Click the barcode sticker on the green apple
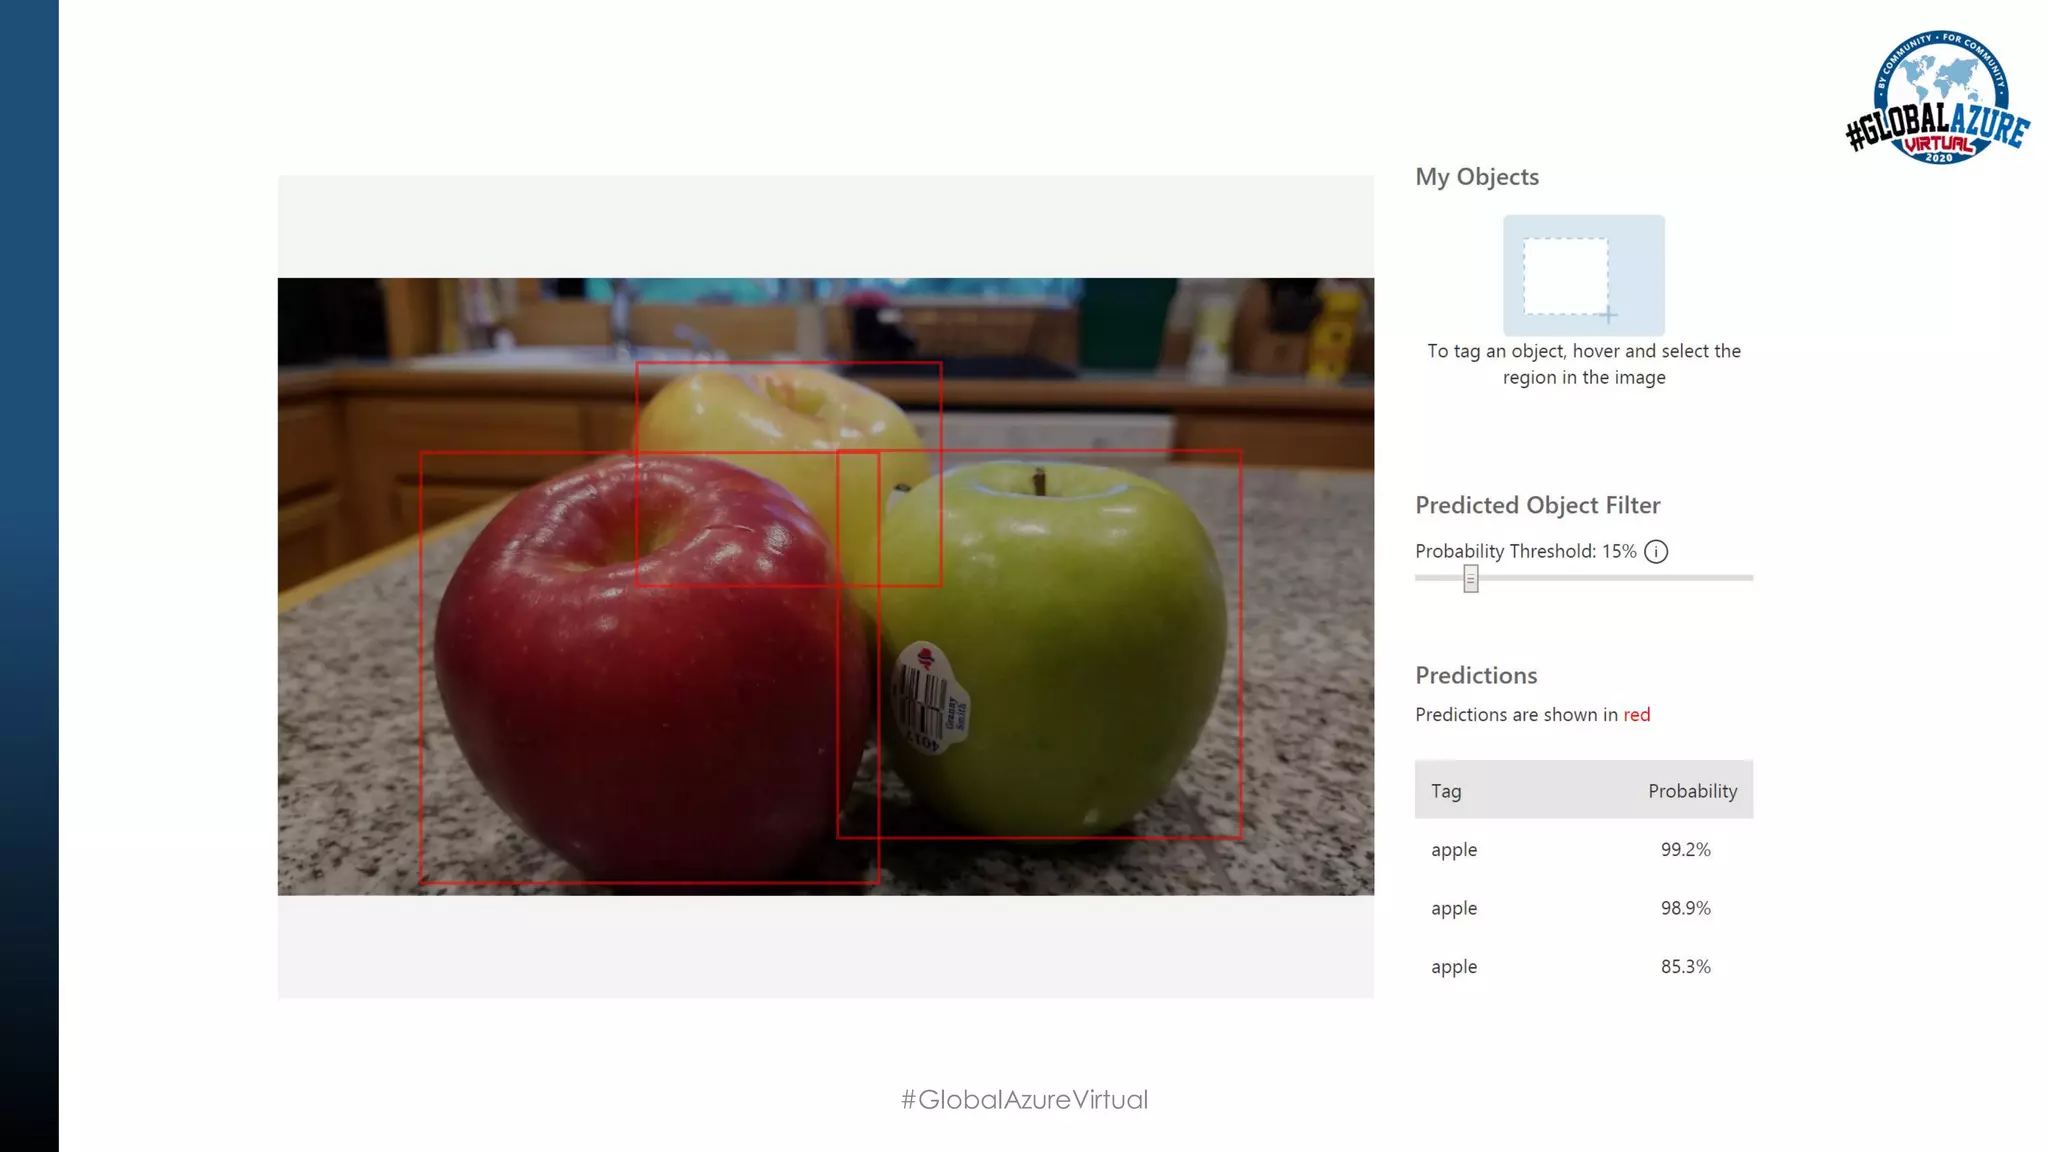 tap(929, 698)
